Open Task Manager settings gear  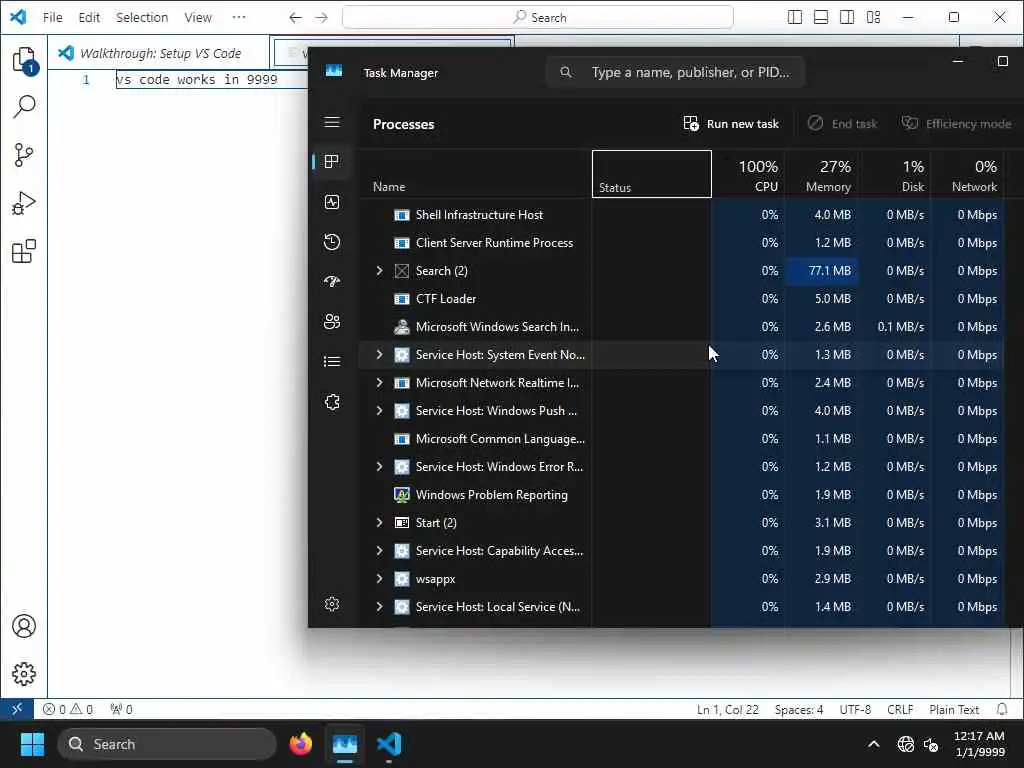(x=332, y=604)
